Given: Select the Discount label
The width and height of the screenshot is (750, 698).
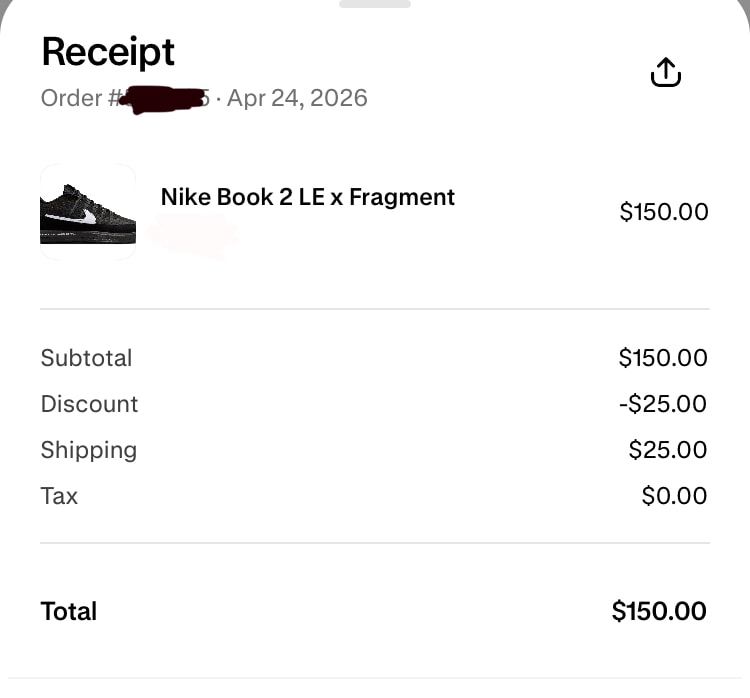Looking at the screenshot, I should [x=89, y=404].
